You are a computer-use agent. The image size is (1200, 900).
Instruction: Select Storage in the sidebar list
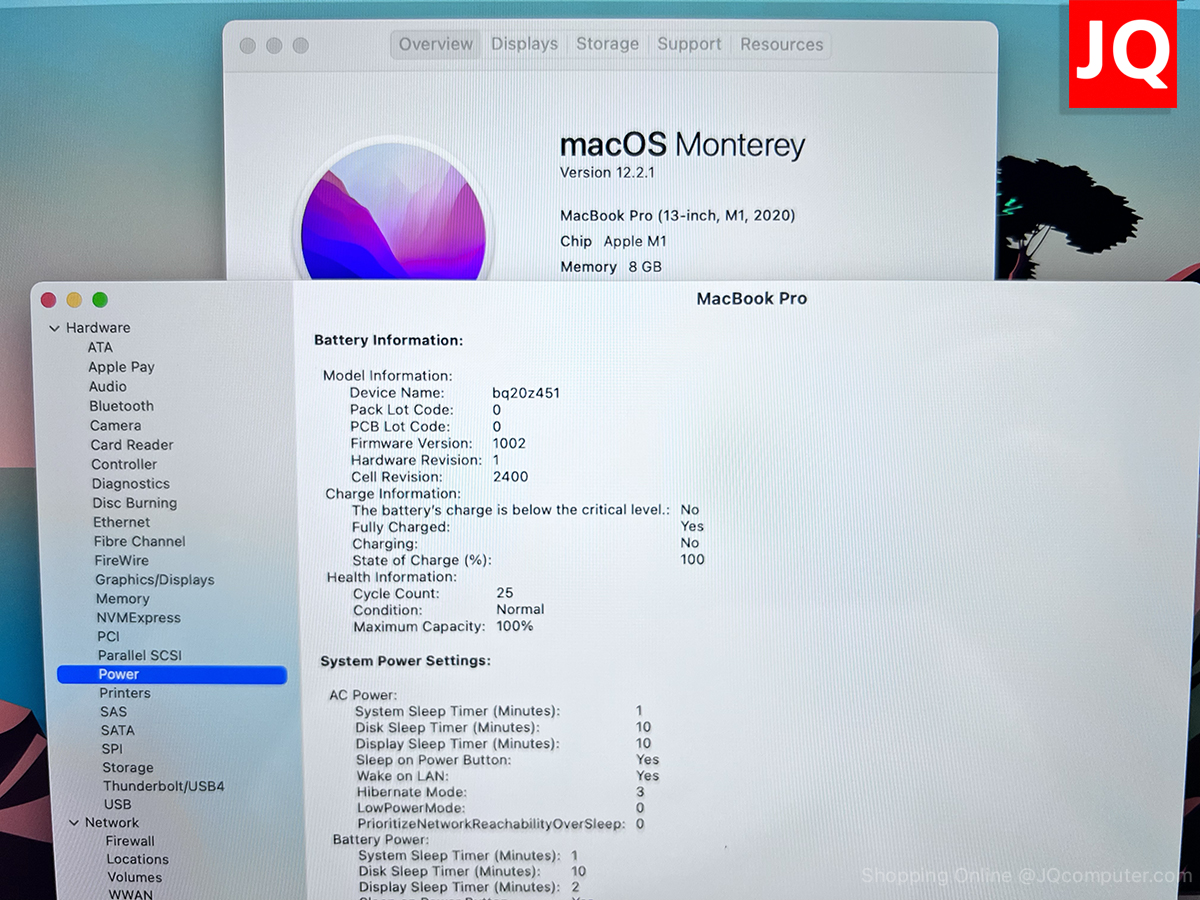click(x=128, y=768)
